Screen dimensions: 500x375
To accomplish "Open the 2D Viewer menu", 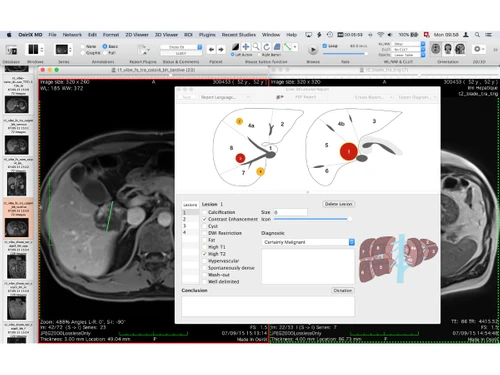I will pyautogui.click(x=137, y=35).
